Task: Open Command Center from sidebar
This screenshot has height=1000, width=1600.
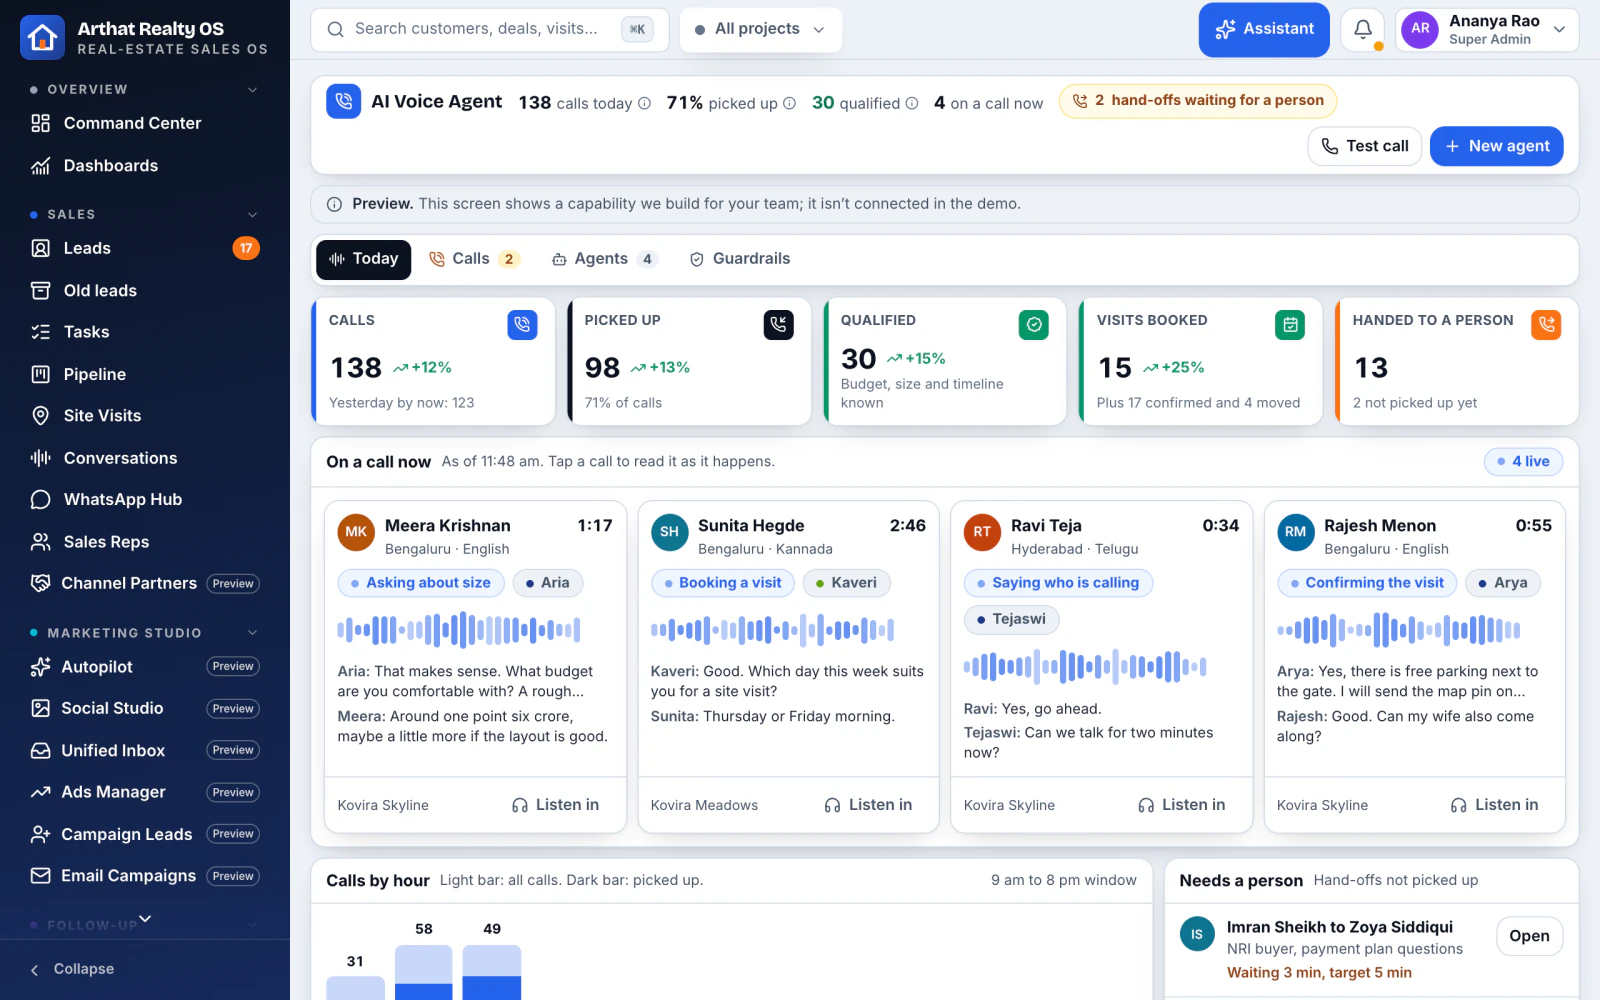Action: pyautogui.click(x=145, y=123)
